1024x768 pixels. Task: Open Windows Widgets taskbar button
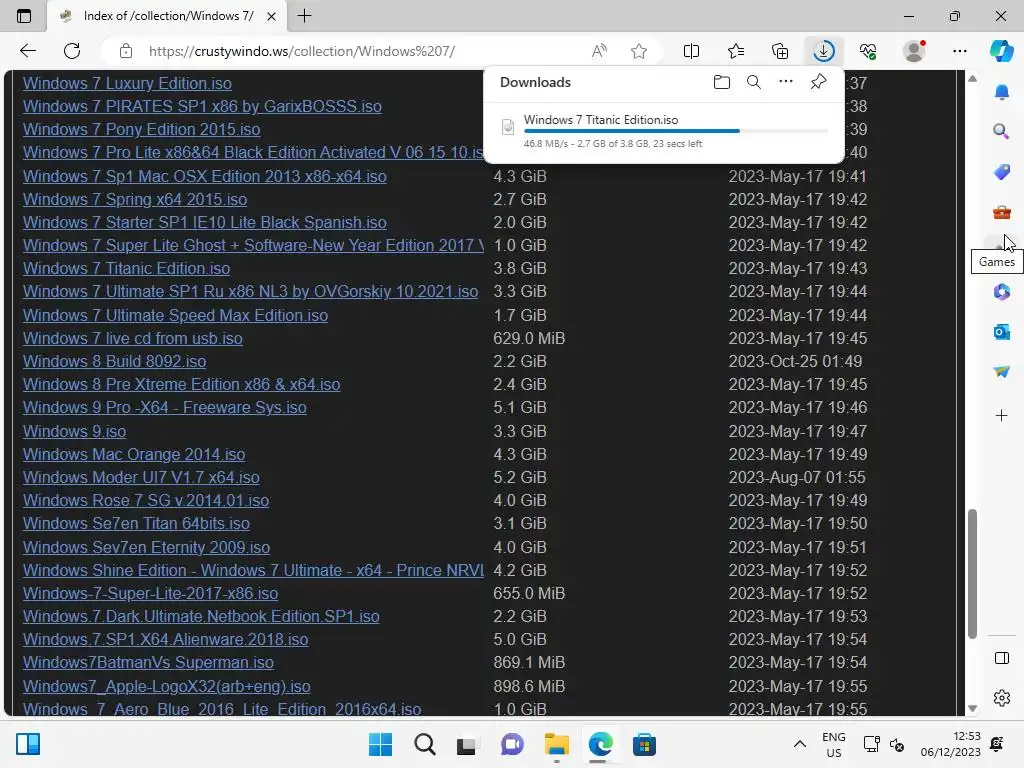[28, 744]
